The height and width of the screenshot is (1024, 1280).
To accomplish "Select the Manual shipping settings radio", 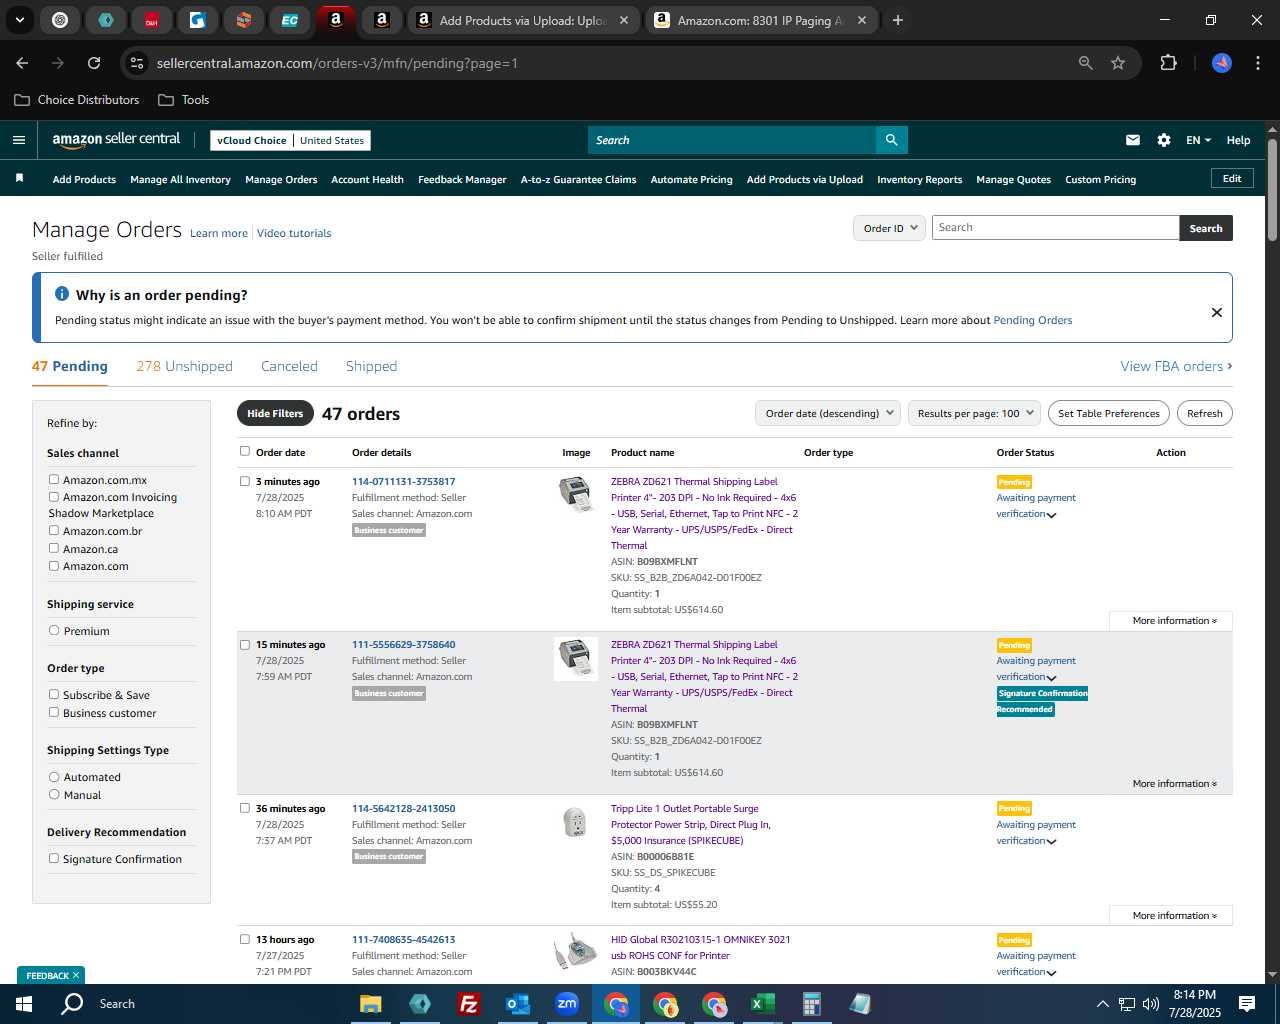I will point(54,795).
